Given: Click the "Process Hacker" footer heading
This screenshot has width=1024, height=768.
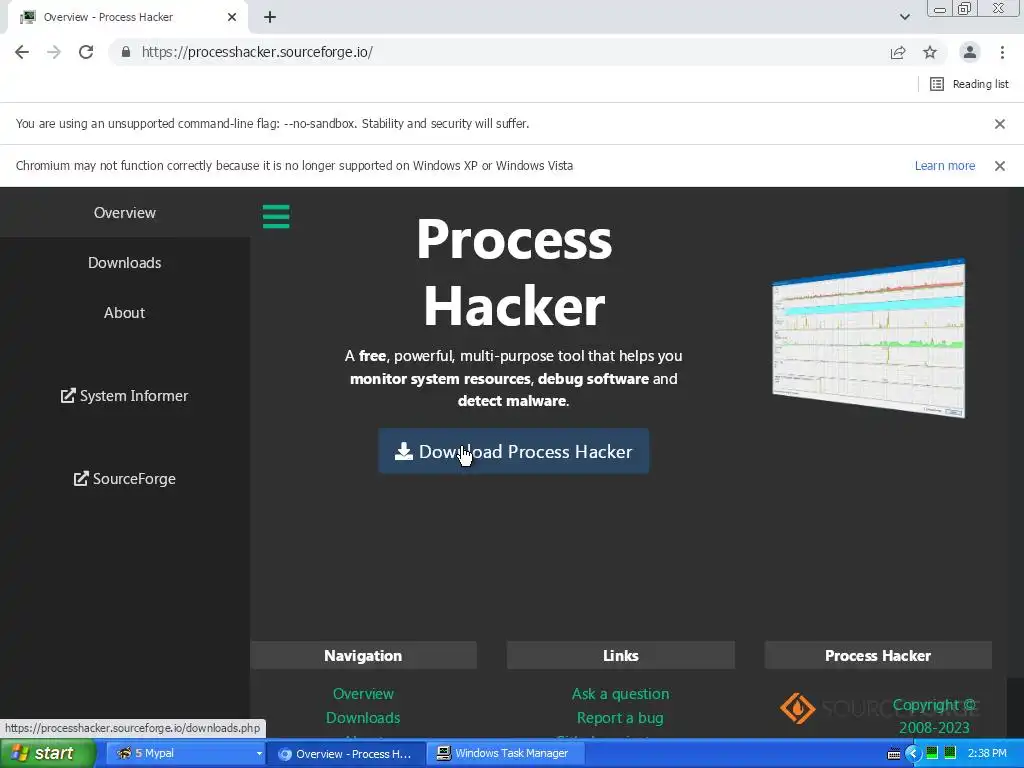Looking at the screenshot, I should [878, 656].
